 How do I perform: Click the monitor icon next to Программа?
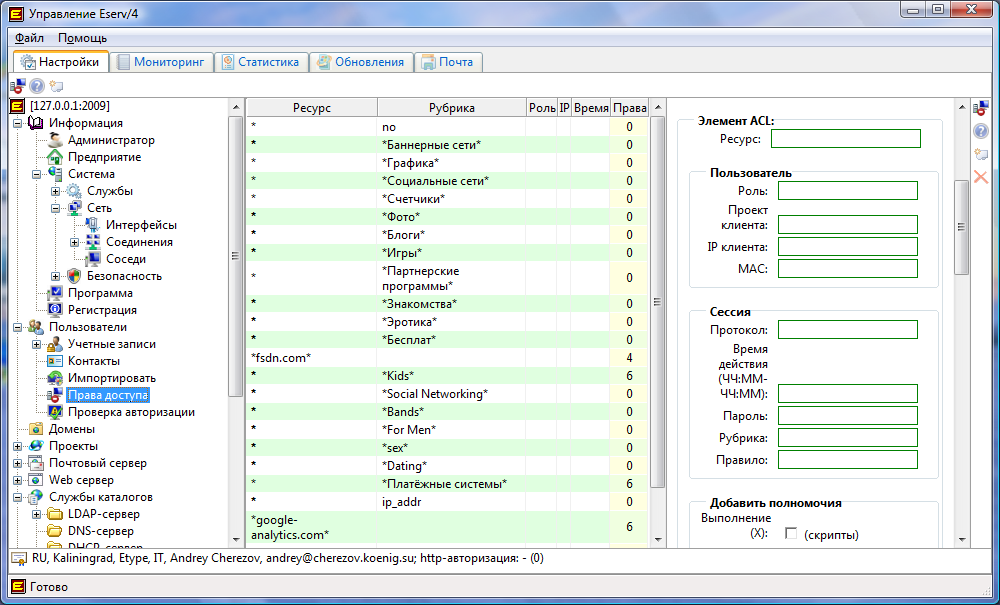pyautogui.click(x=55, y=293)
